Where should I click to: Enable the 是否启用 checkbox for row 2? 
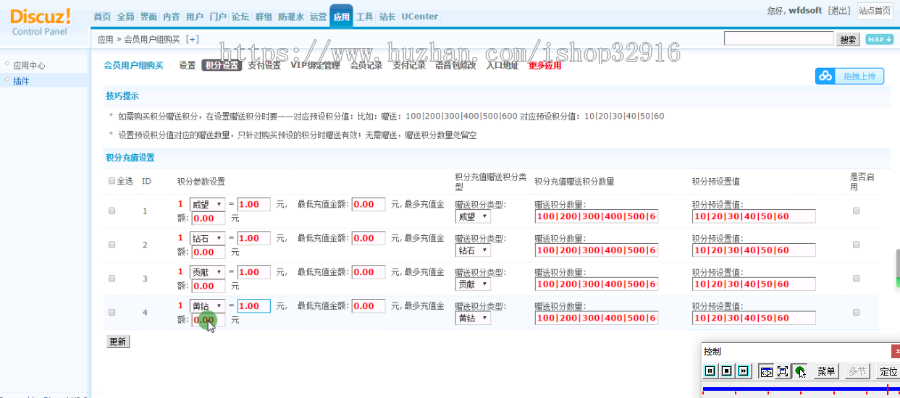(856, 245)
